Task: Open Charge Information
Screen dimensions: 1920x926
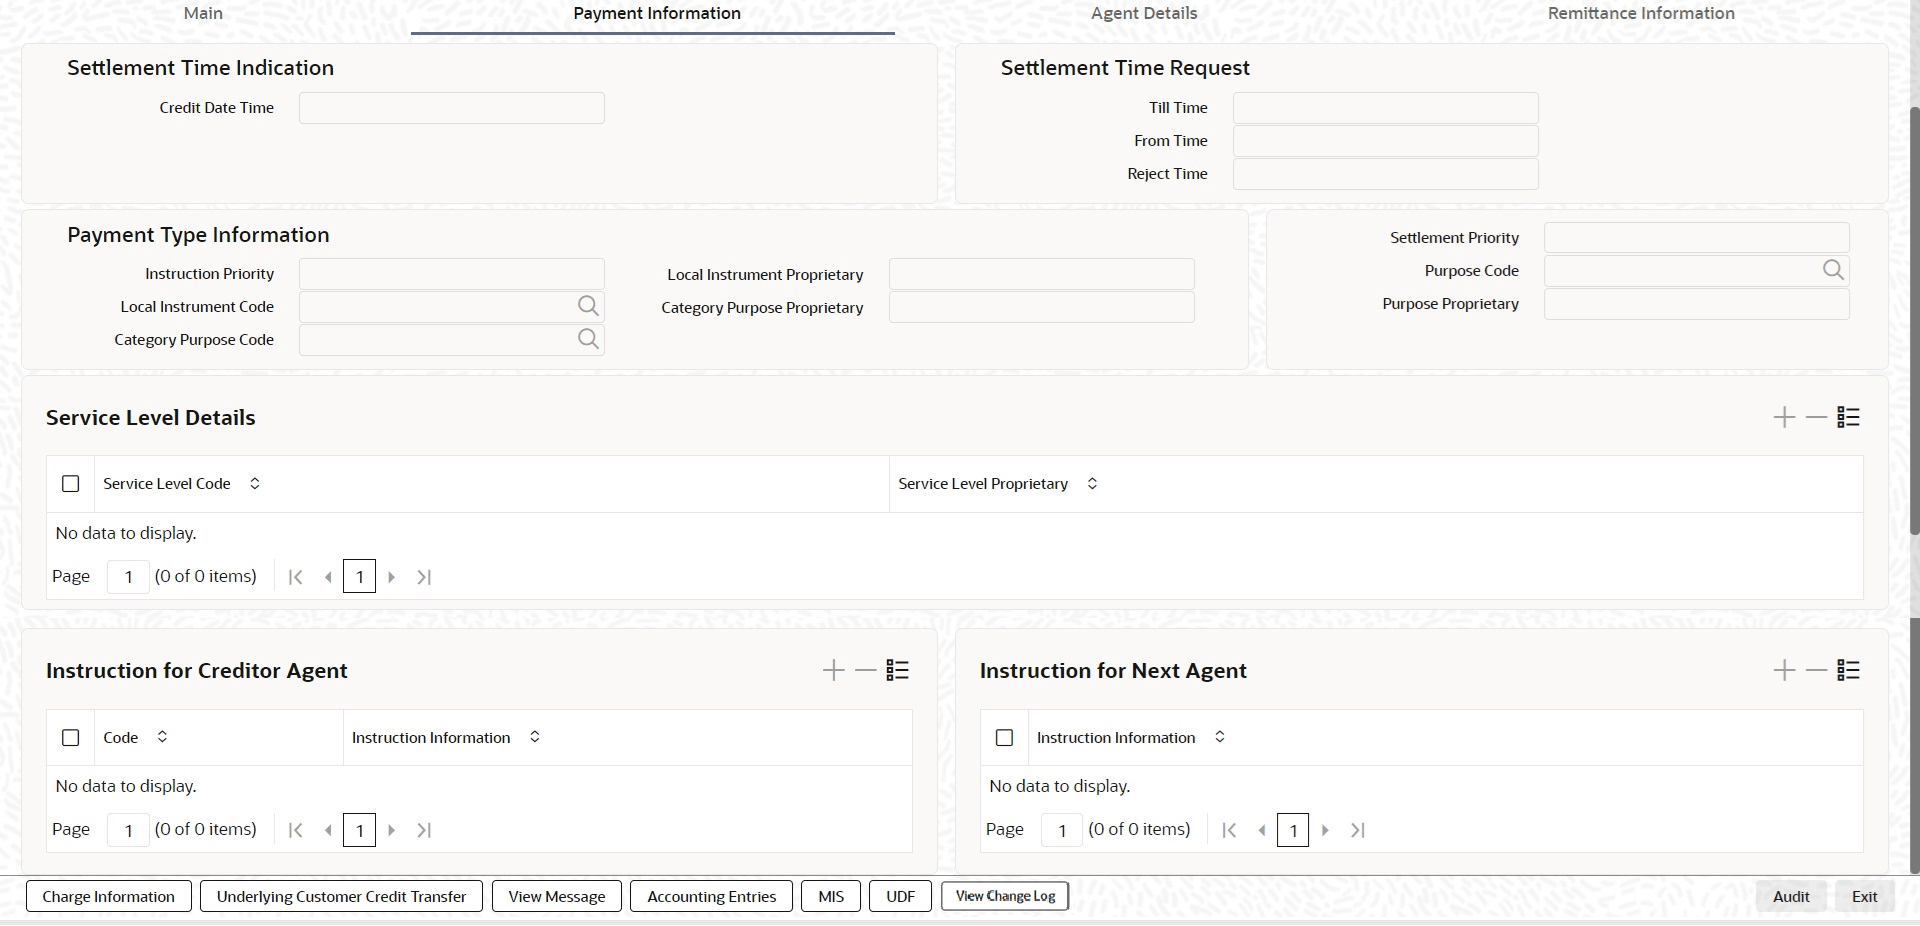Action: (108, 896)
